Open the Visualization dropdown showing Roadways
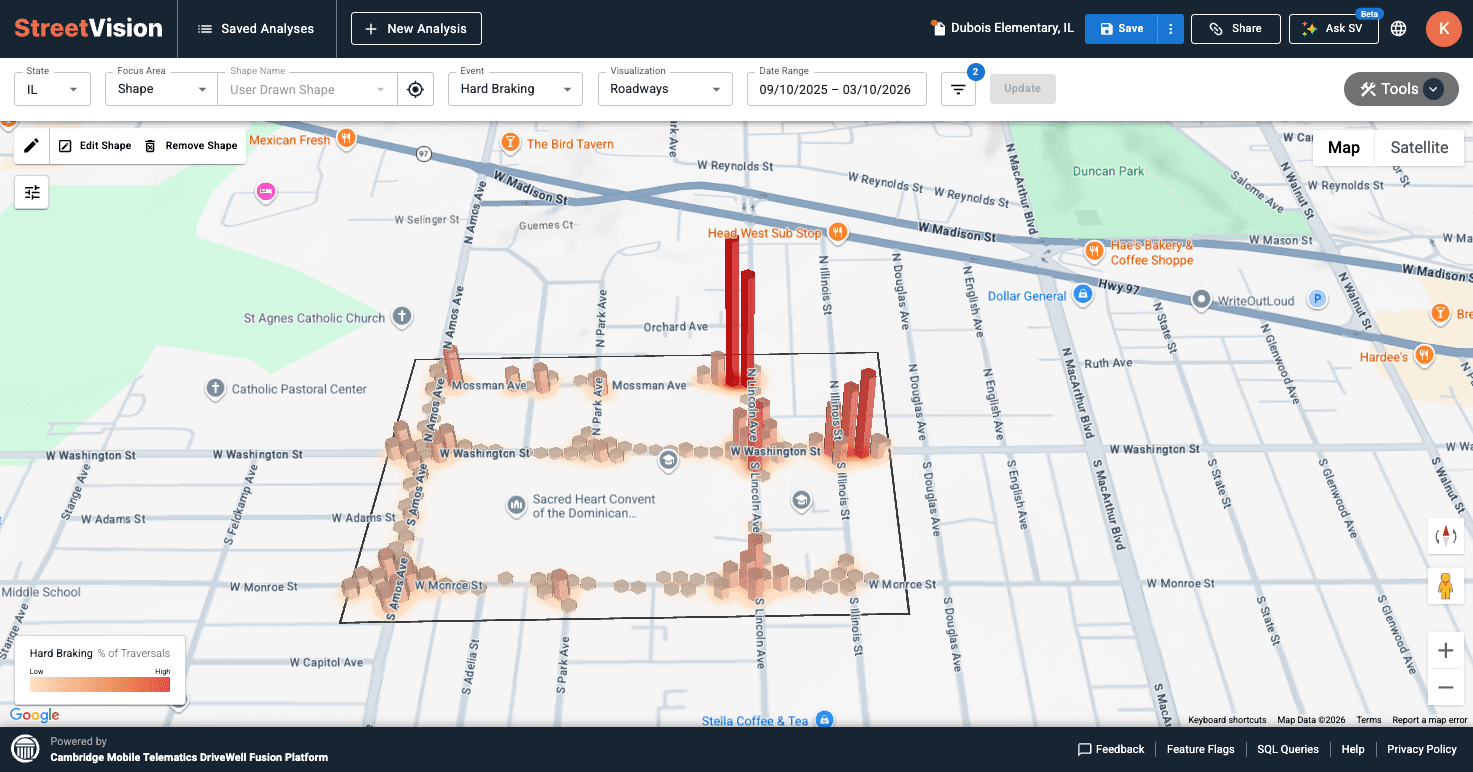Screen dimensions: 1473x772 pos(664,89)
